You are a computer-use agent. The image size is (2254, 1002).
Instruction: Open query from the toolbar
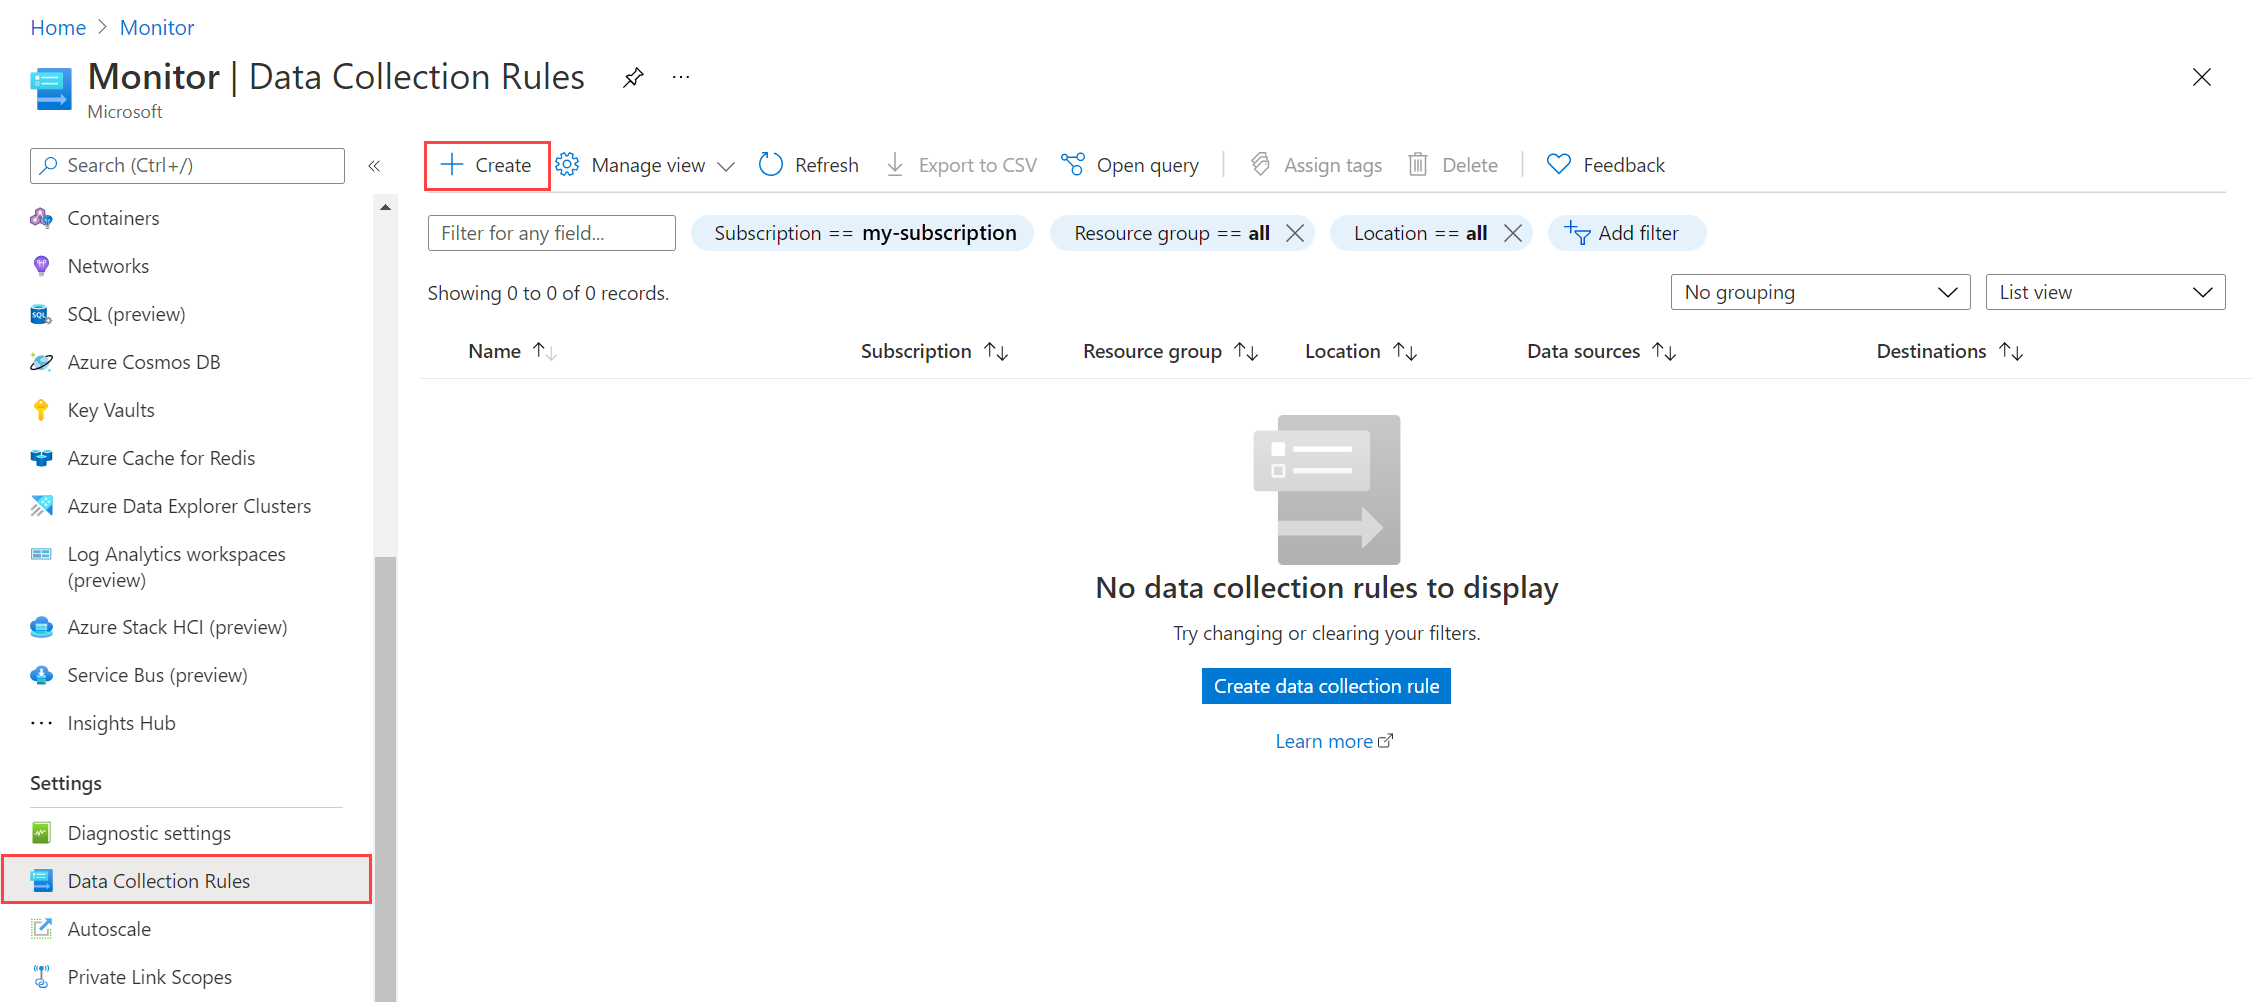coord(1130,165)
